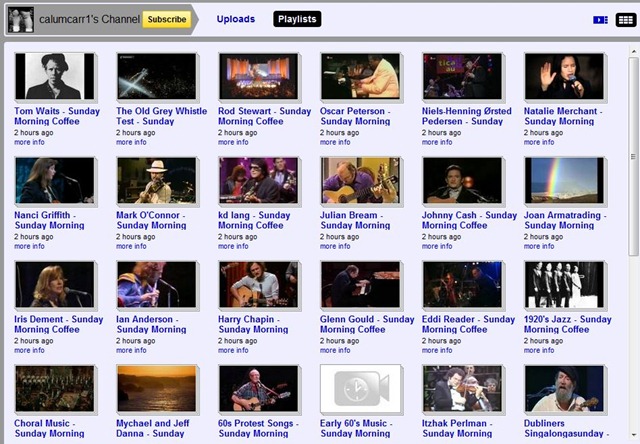640x444 pixels.
Task: Click the scroll up arrow
Action: (x=633, y=51)
